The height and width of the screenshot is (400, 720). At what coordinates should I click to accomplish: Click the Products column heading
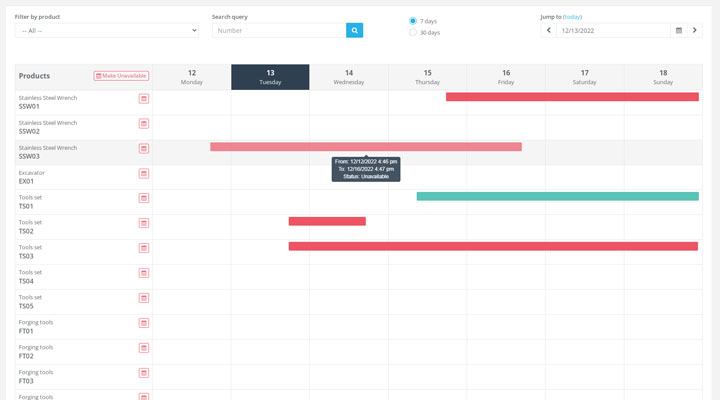[x=34, y=76]
